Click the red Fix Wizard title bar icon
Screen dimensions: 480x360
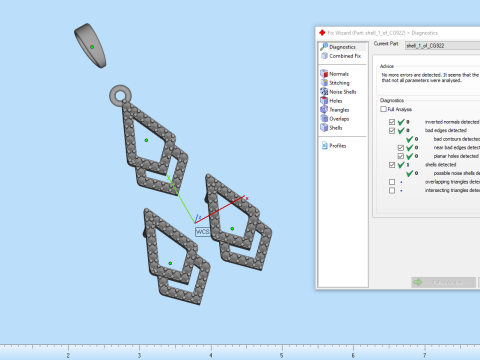click(x=322, y=33)
